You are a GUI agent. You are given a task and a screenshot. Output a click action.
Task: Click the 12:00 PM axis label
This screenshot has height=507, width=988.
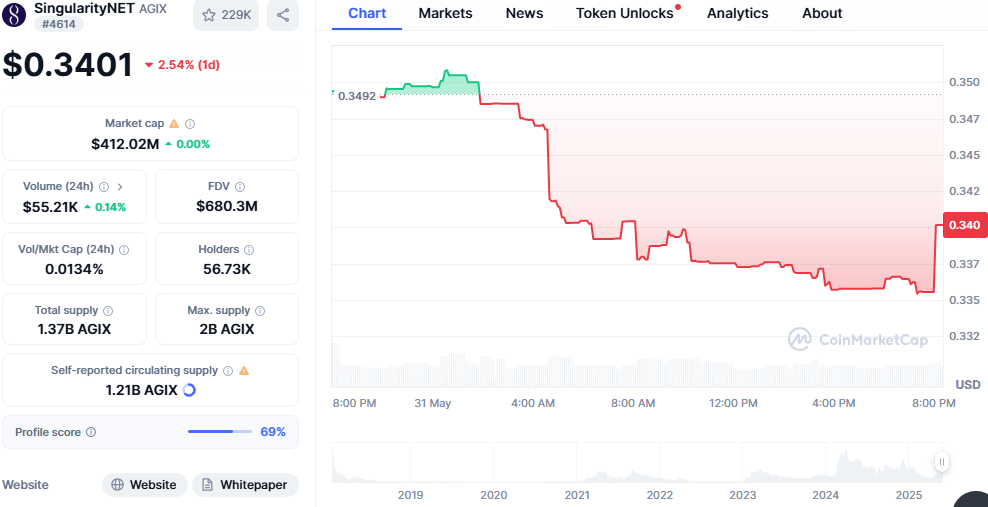pos(732,404)
